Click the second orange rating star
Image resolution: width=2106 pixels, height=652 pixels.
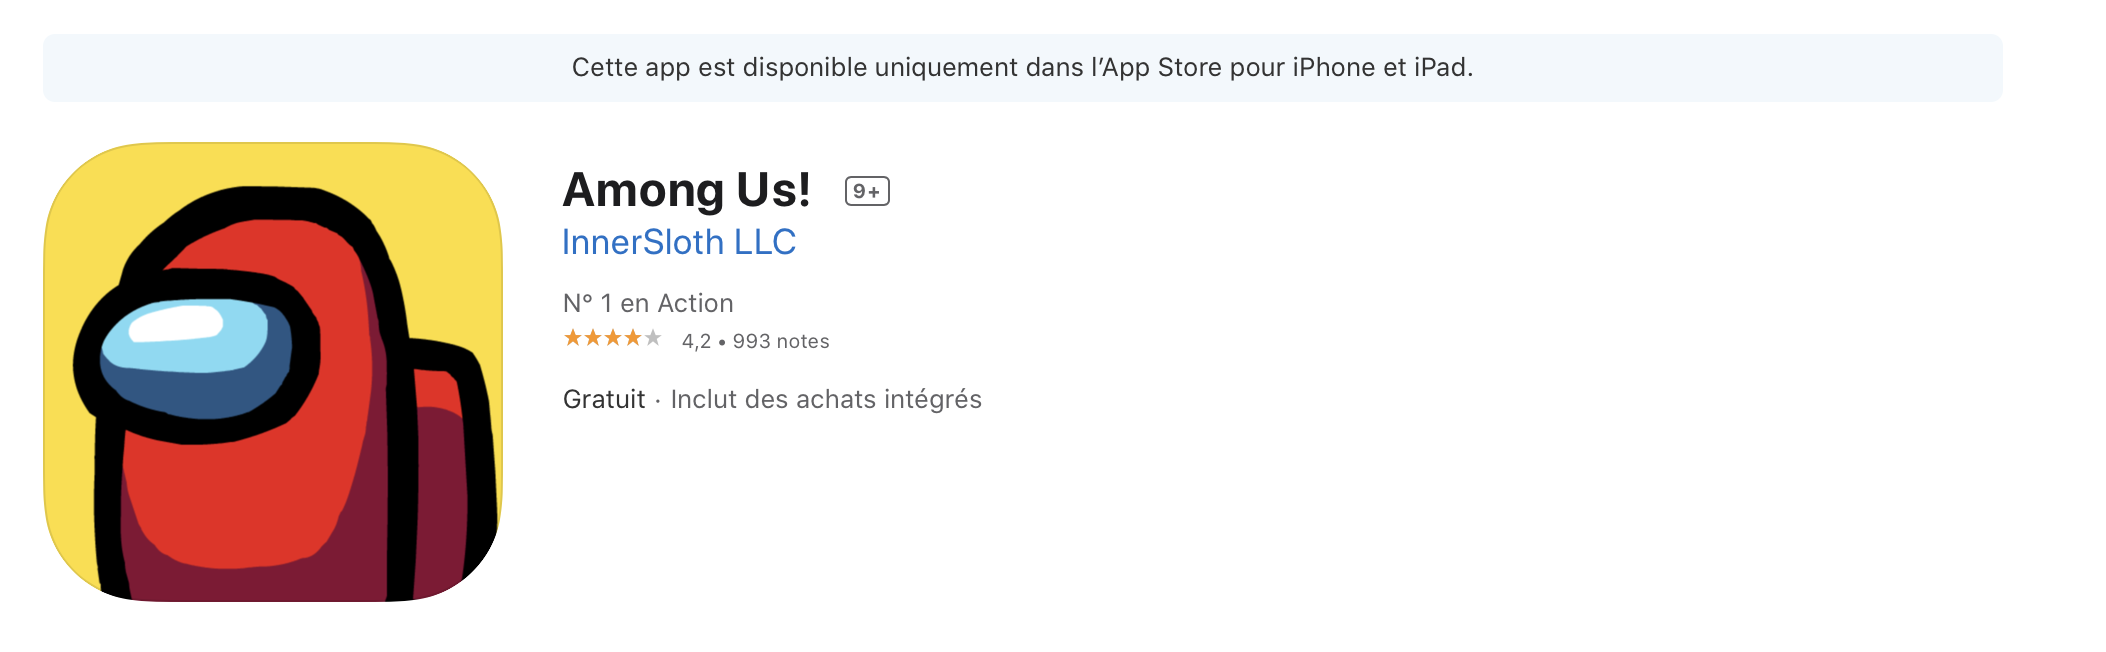[x=593, y=338]
